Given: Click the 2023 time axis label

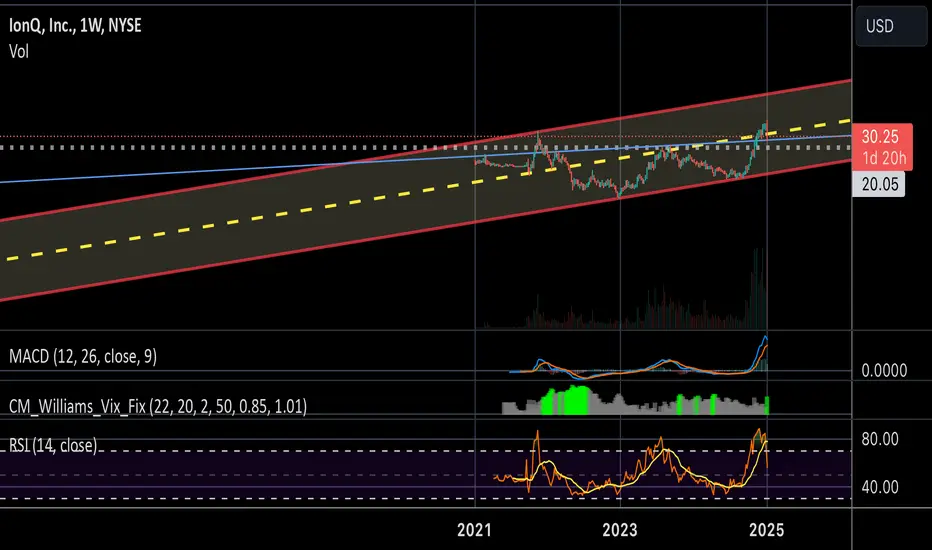Looking at the screenshot, I should (x=619, y=530).
